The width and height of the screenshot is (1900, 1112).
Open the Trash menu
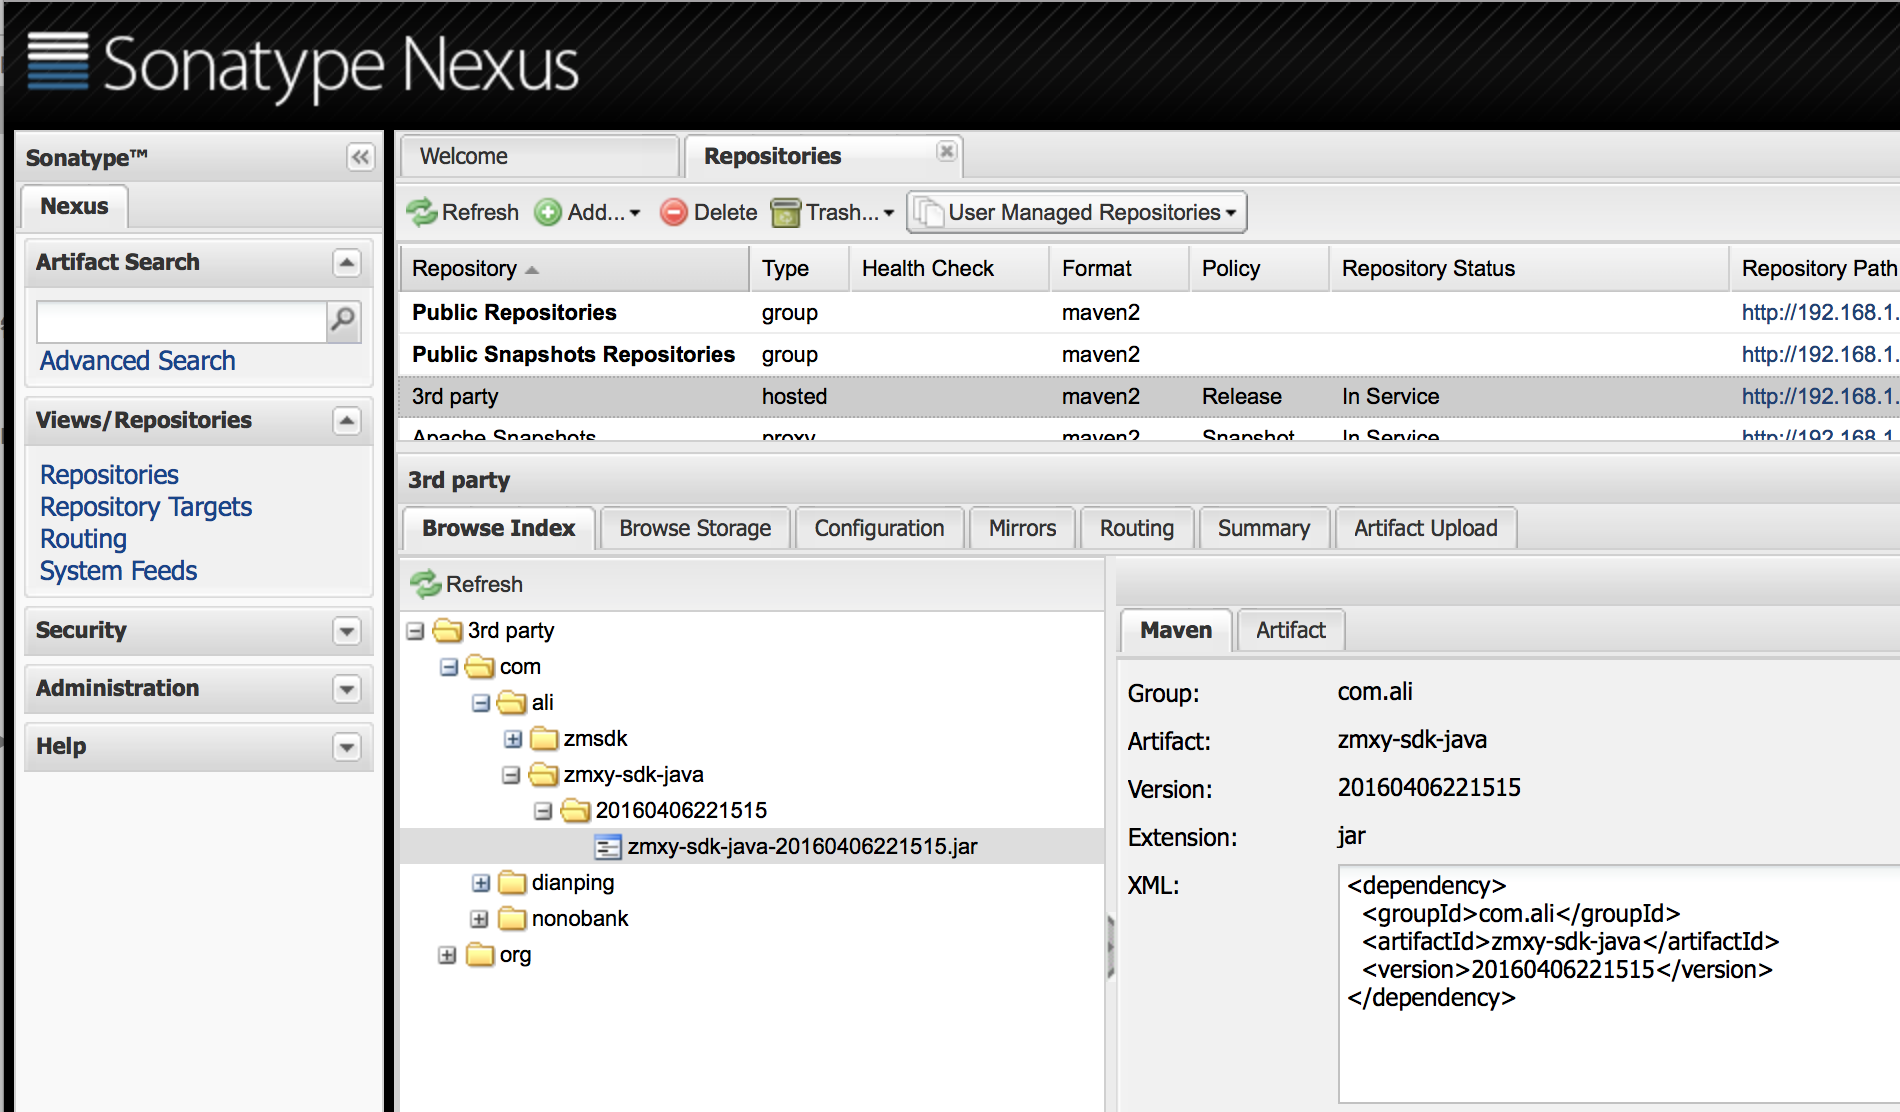[833, 212]
